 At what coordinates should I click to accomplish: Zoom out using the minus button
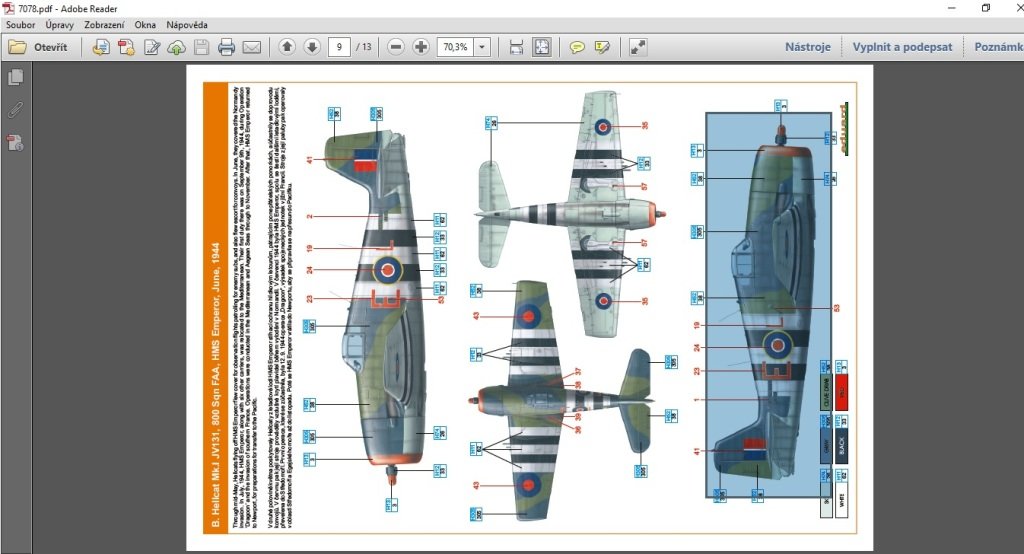(396, 47)
